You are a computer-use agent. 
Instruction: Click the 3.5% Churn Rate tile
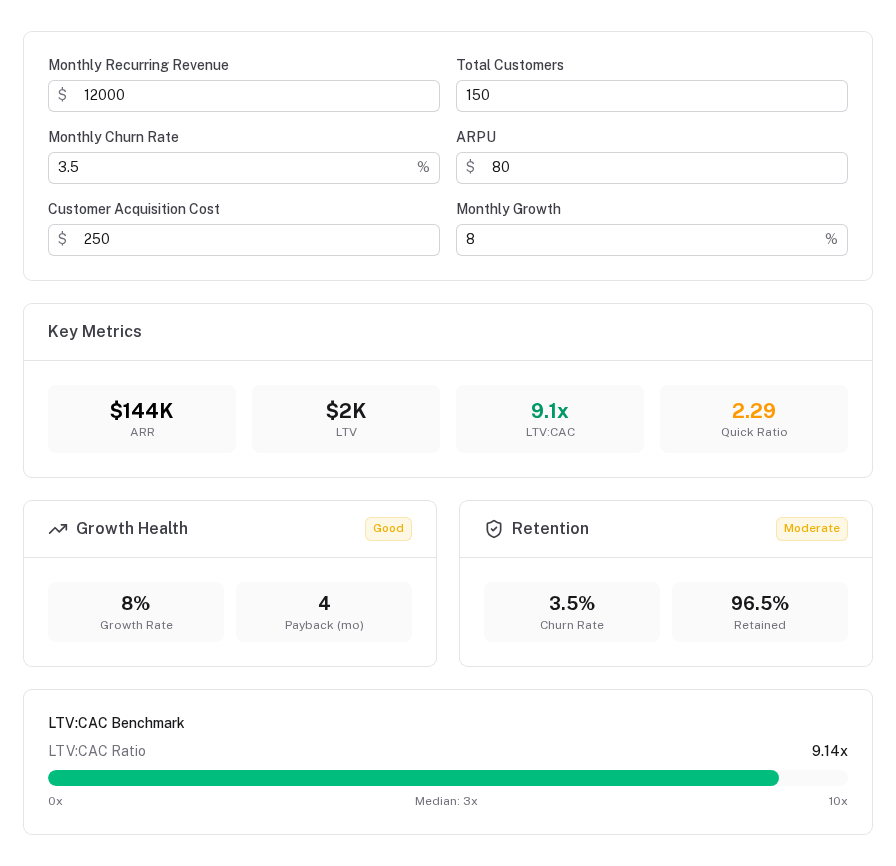point(571,612)
